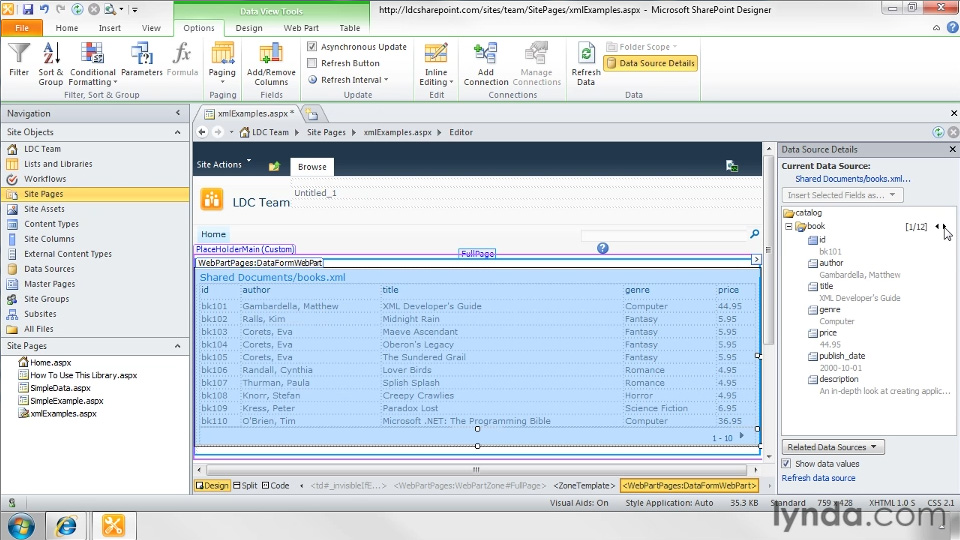This screenshot has height=540, width=960.
Task: Open the Parameters dialog
Action: [x=141, y=59]
